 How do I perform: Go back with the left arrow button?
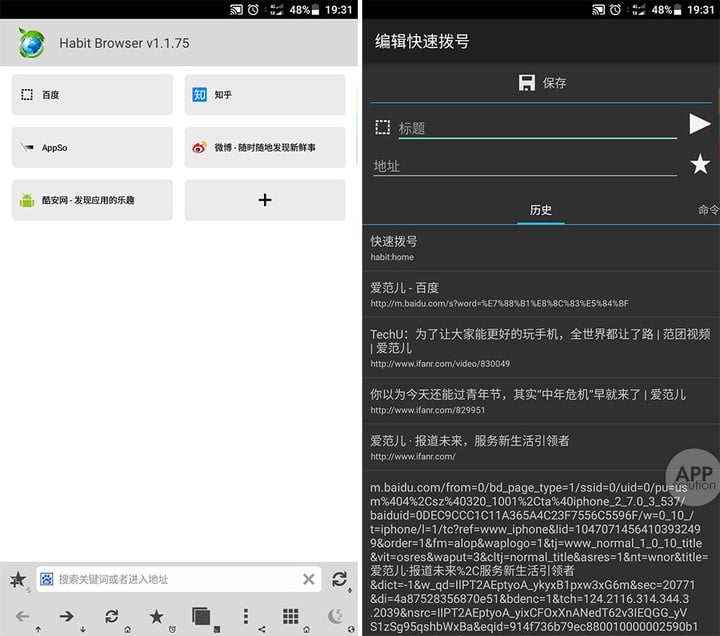(x=22, y=616)
